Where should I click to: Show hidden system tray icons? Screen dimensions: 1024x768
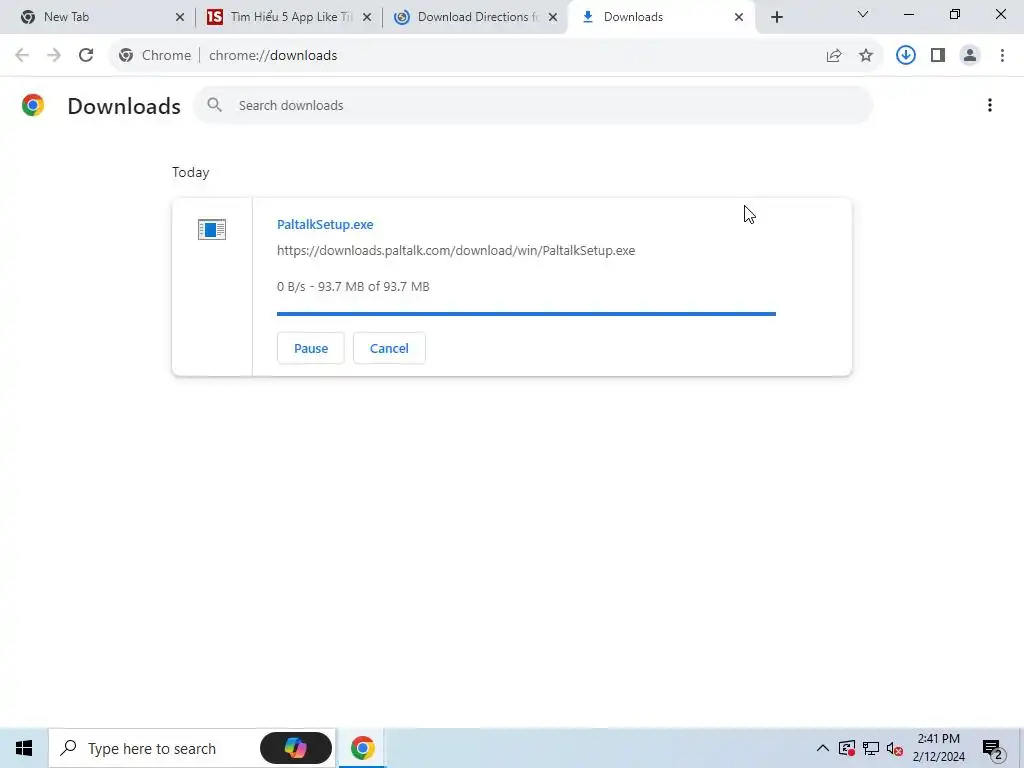click(823, 748)
